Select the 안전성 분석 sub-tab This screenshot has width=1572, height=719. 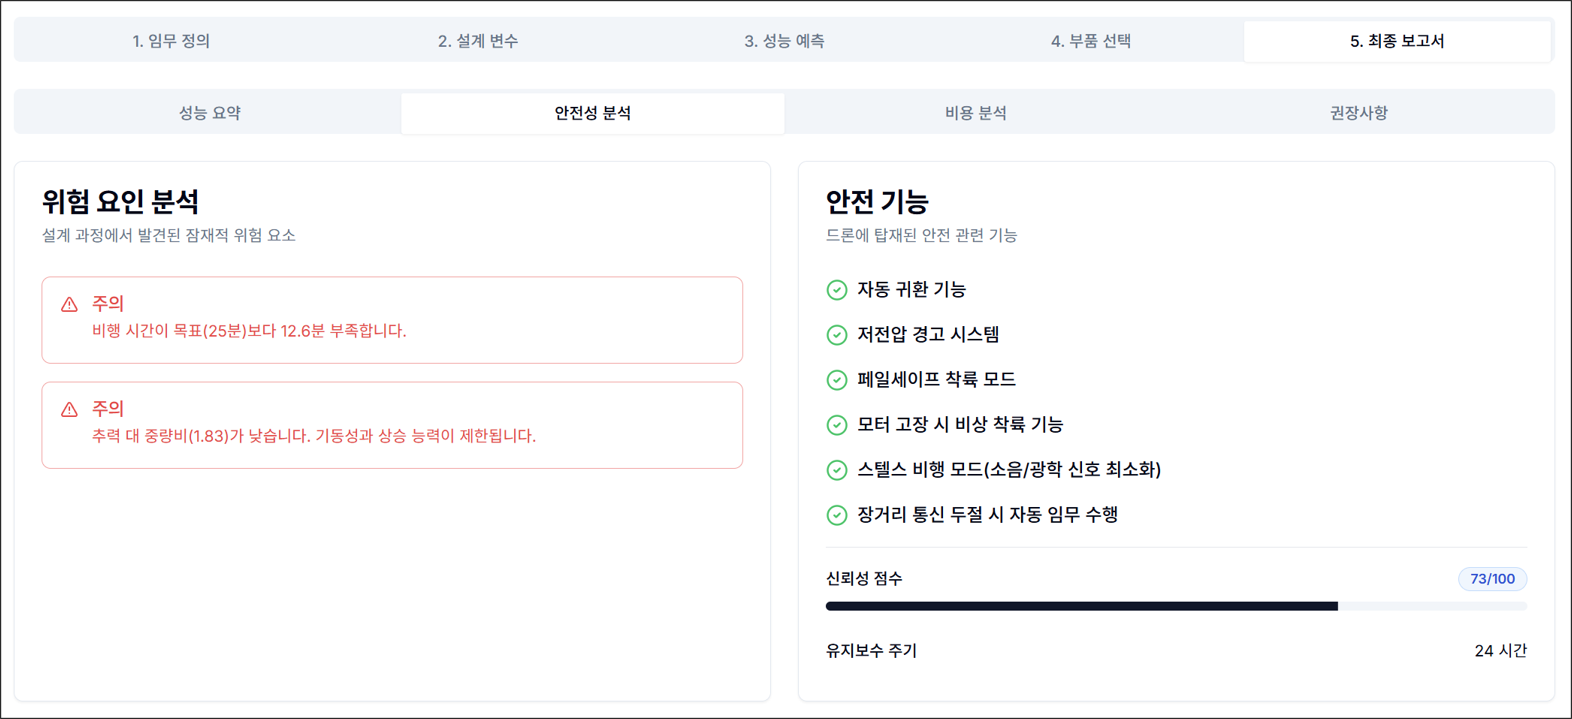tap(593, 113)
